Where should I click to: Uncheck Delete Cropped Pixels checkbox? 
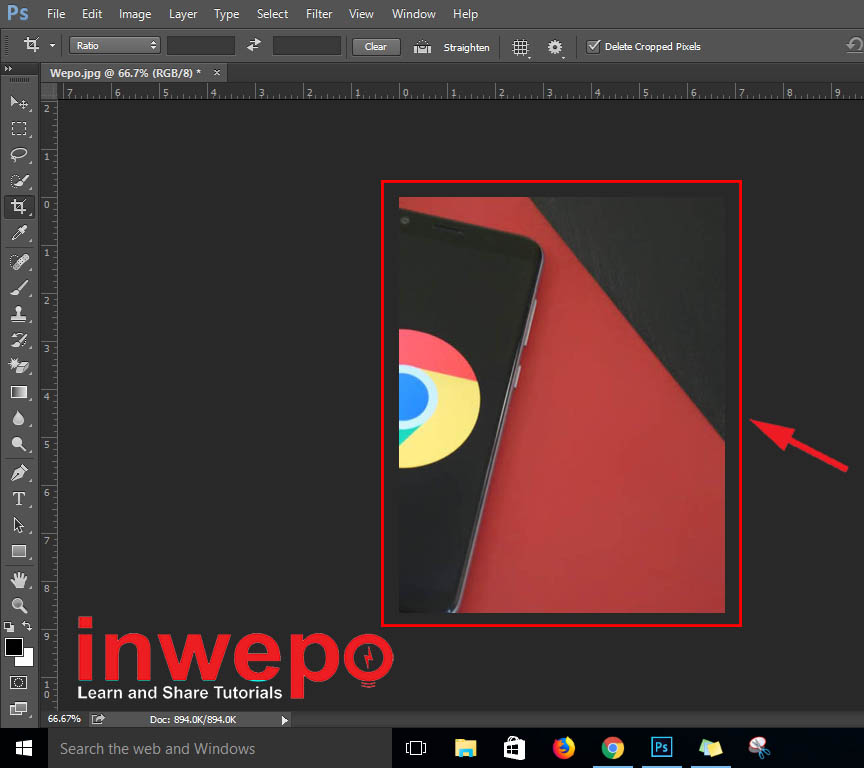594,46
